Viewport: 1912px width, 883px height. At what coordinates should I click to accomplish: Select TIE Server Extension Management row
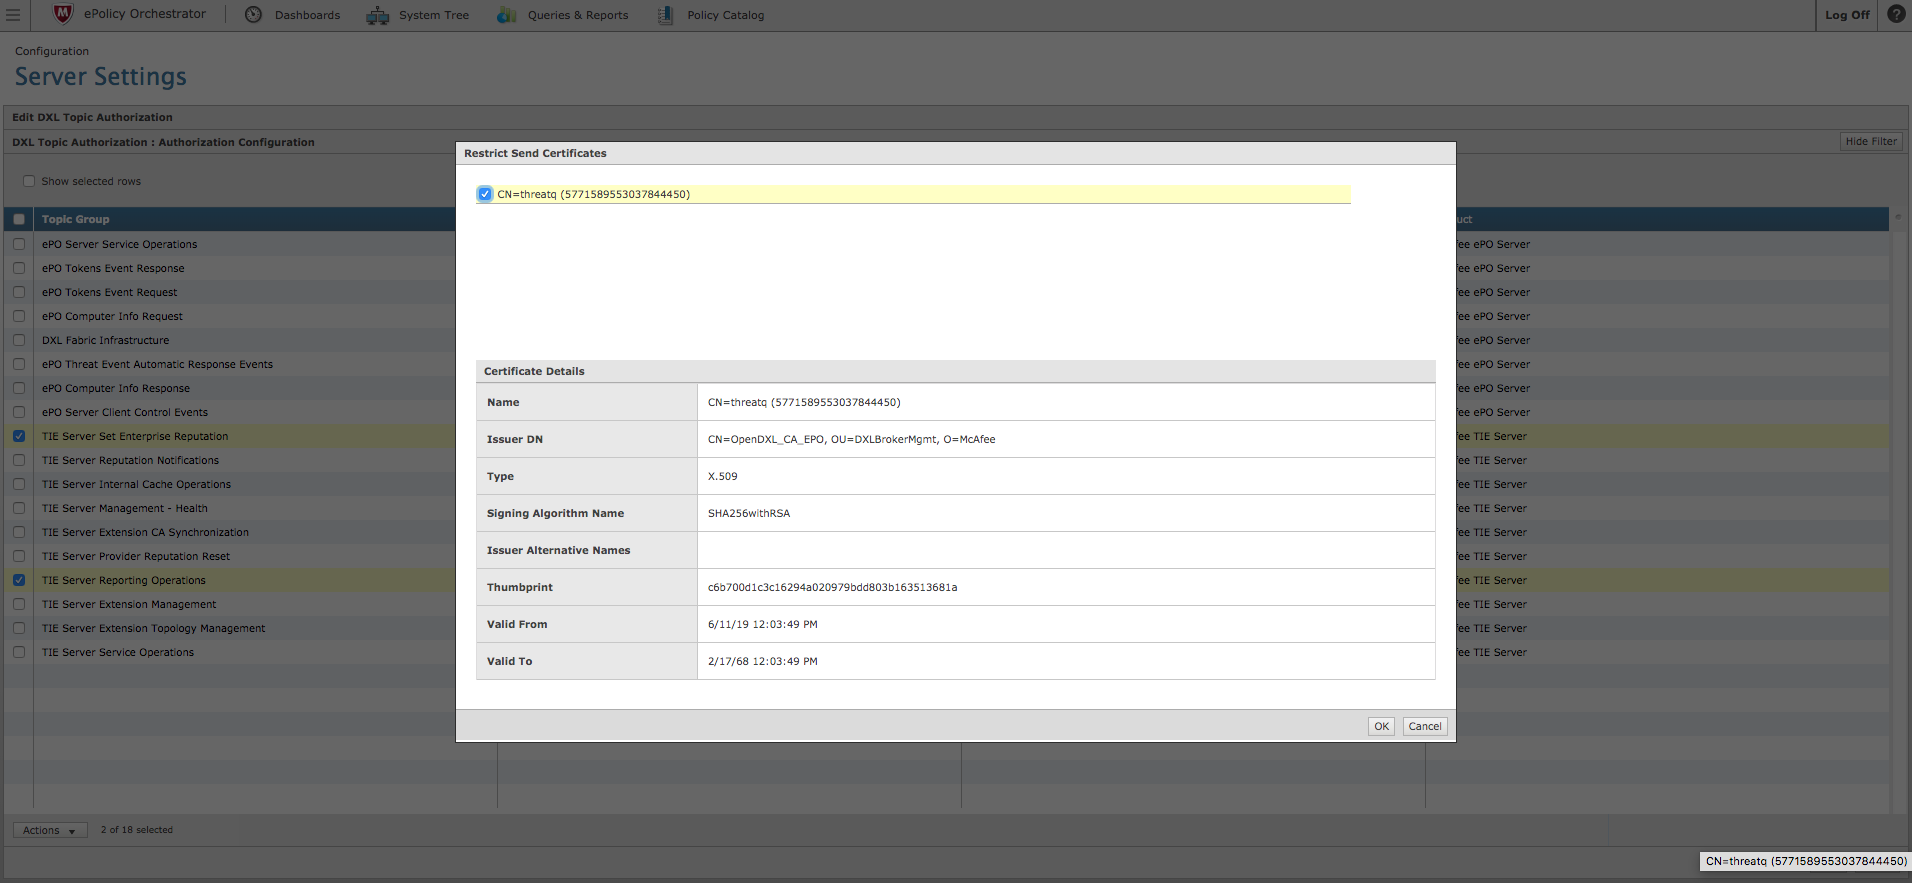[x=129, y=604]
